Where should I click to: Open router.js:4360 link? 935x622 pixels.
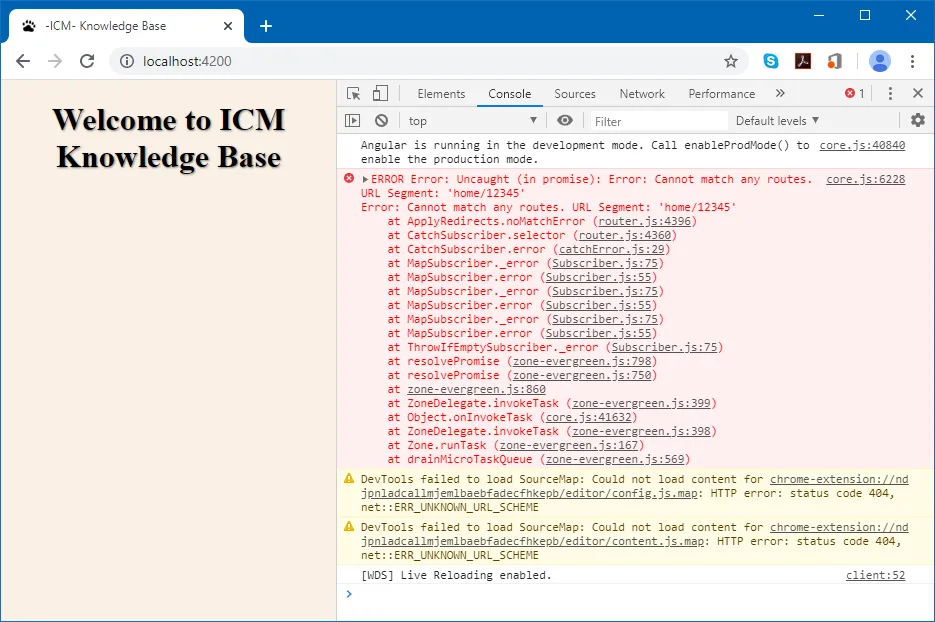[x=625, y=235]
